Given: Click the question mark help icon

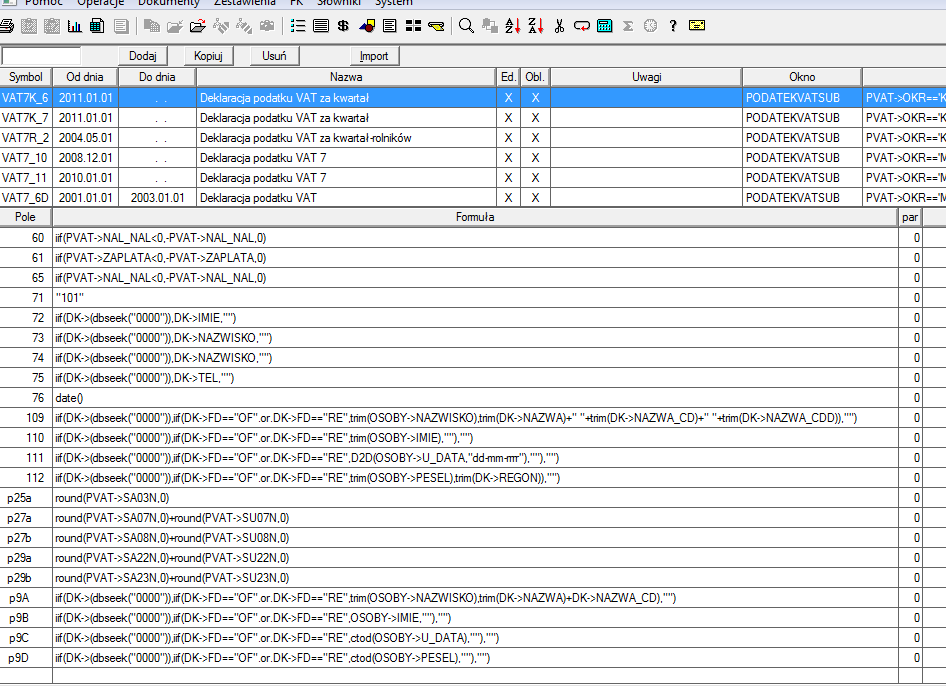Looking at the screenshot, I should 673,26.
